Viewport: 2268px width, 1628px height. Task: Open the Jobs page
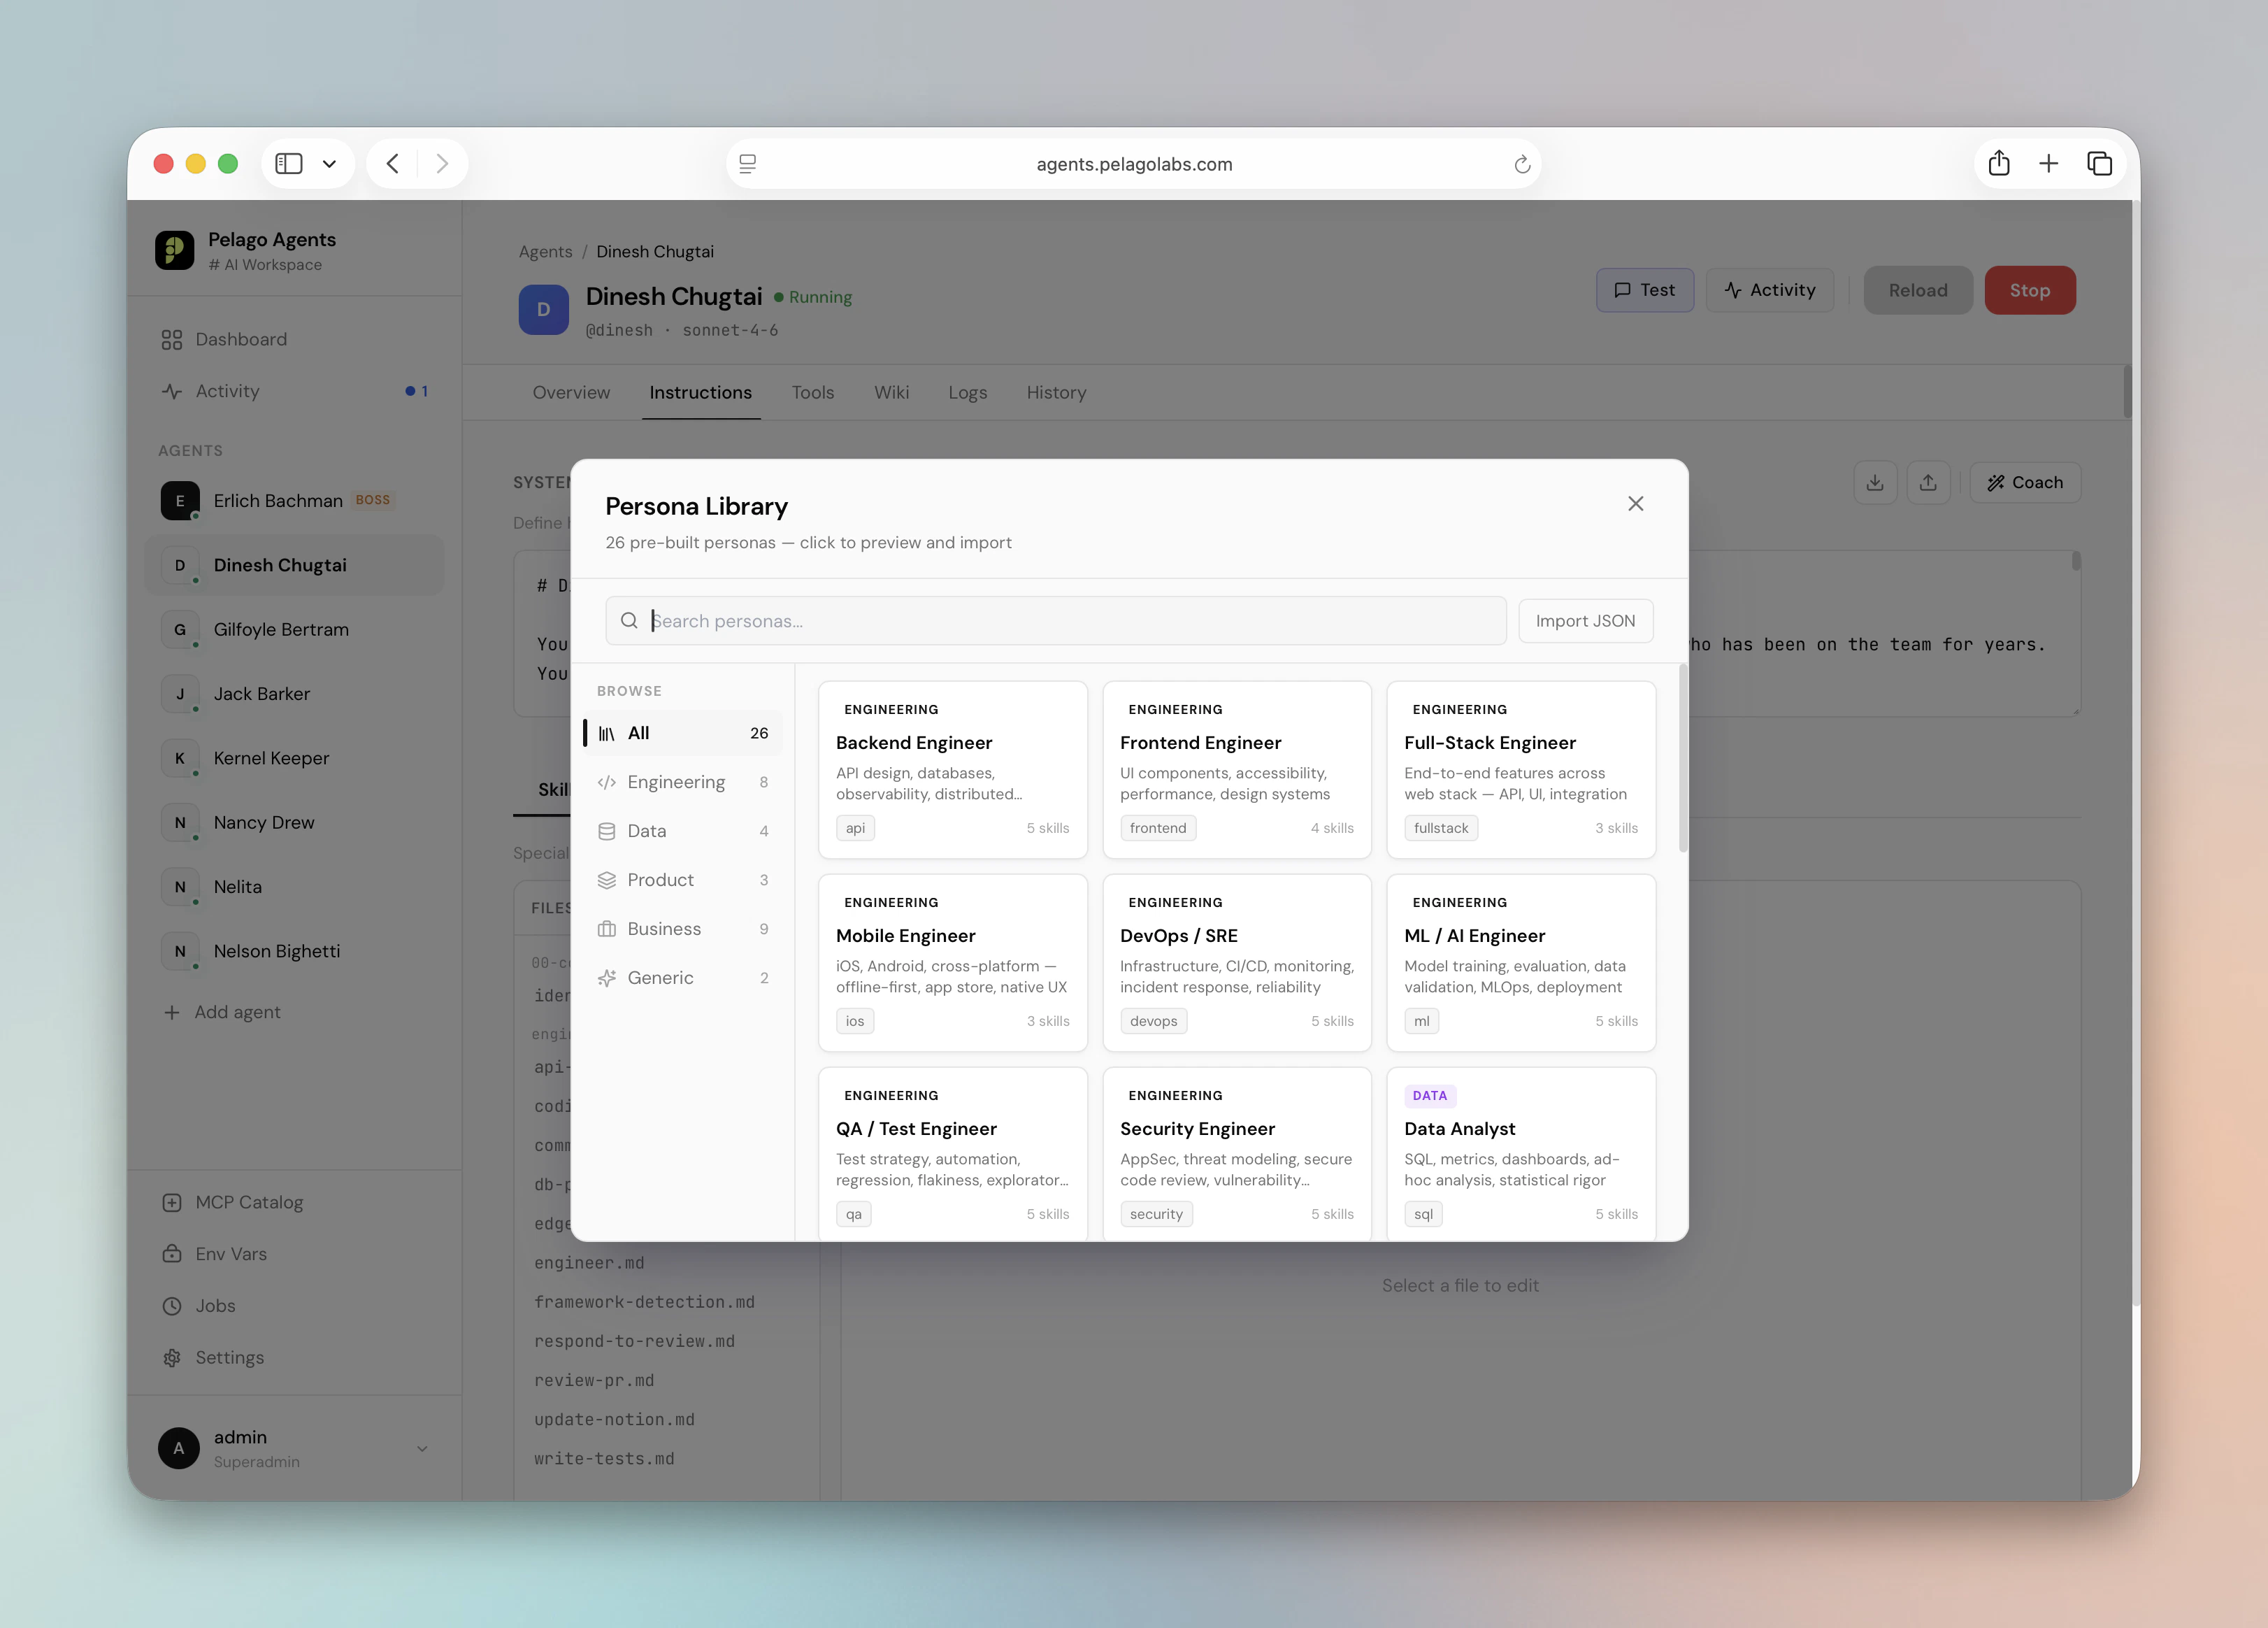[x=295, y=1306]
